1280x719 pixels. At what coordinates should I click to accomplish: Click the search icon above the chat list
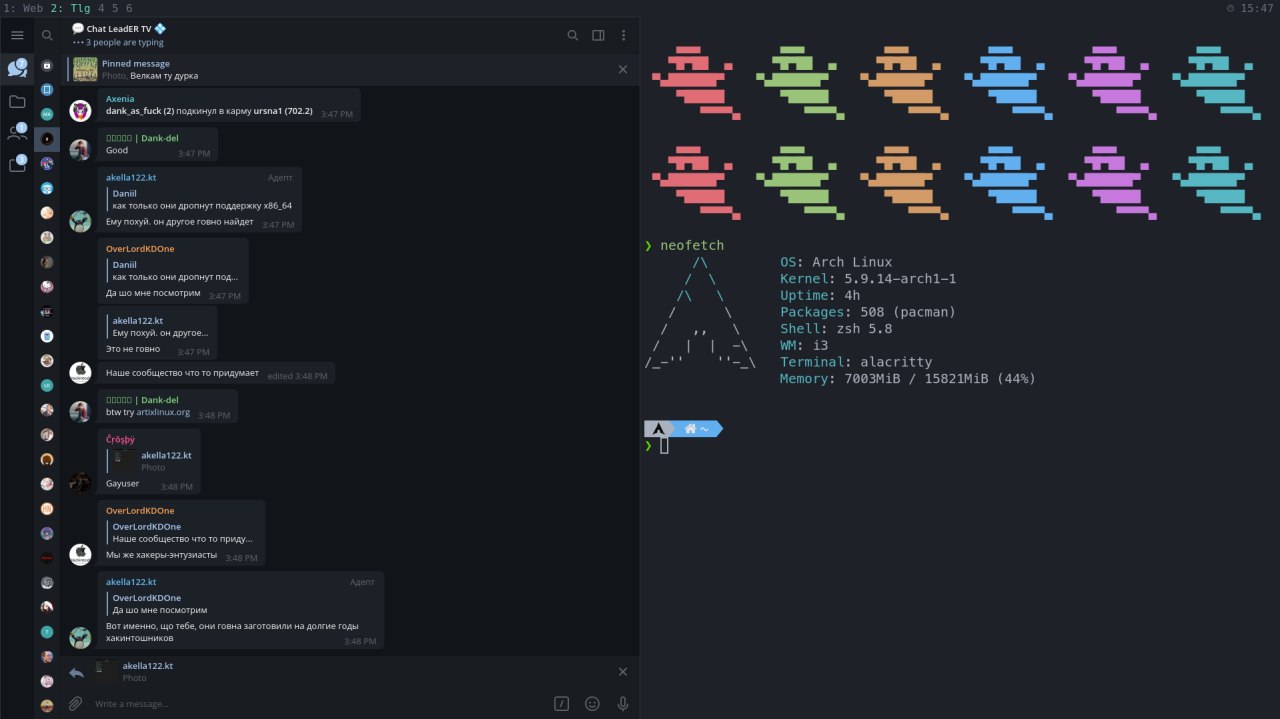[47, 35]
